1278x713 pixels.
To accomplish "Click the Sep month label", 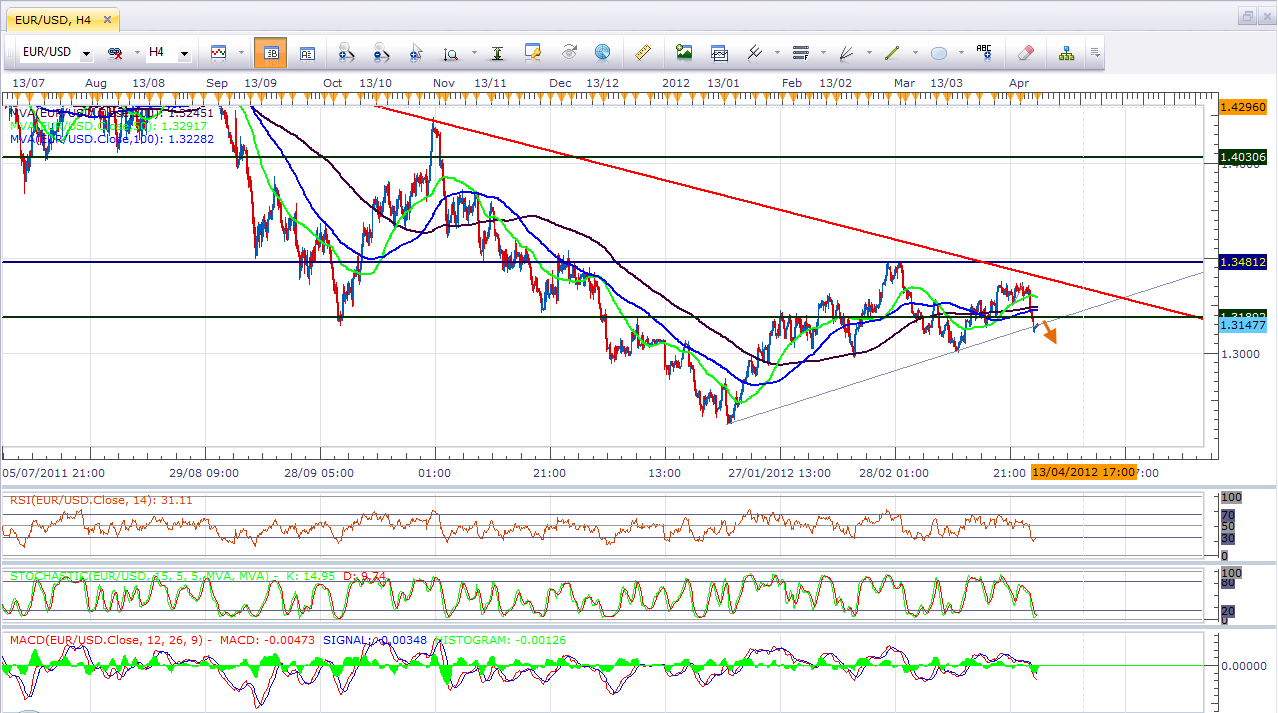I will (217, 82).
